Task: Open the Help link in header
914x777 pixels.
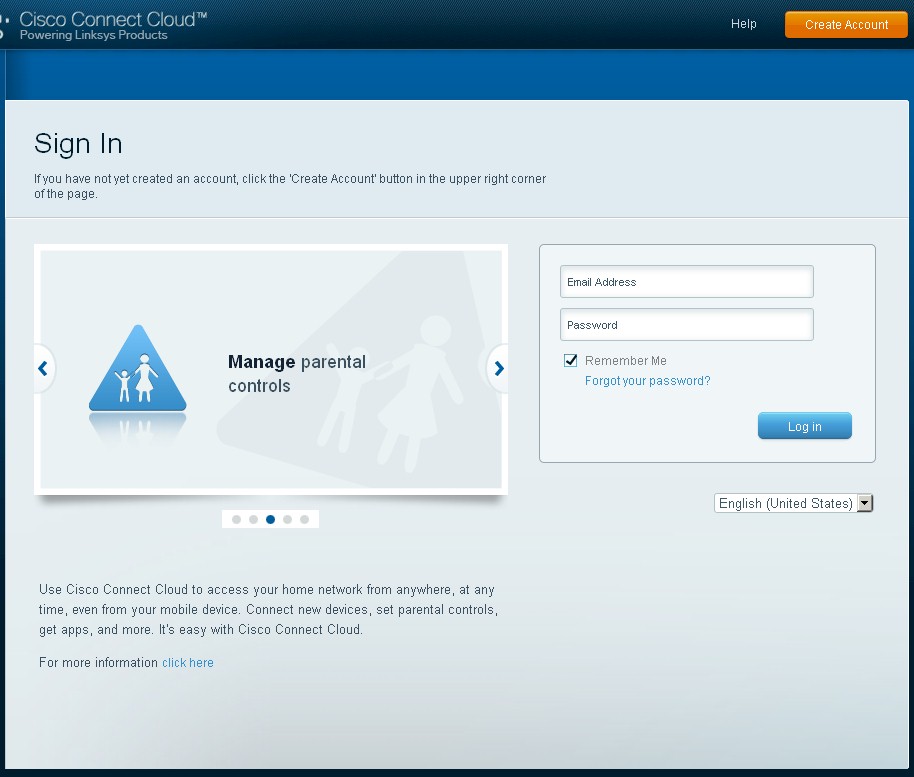Action: [743, 24]
